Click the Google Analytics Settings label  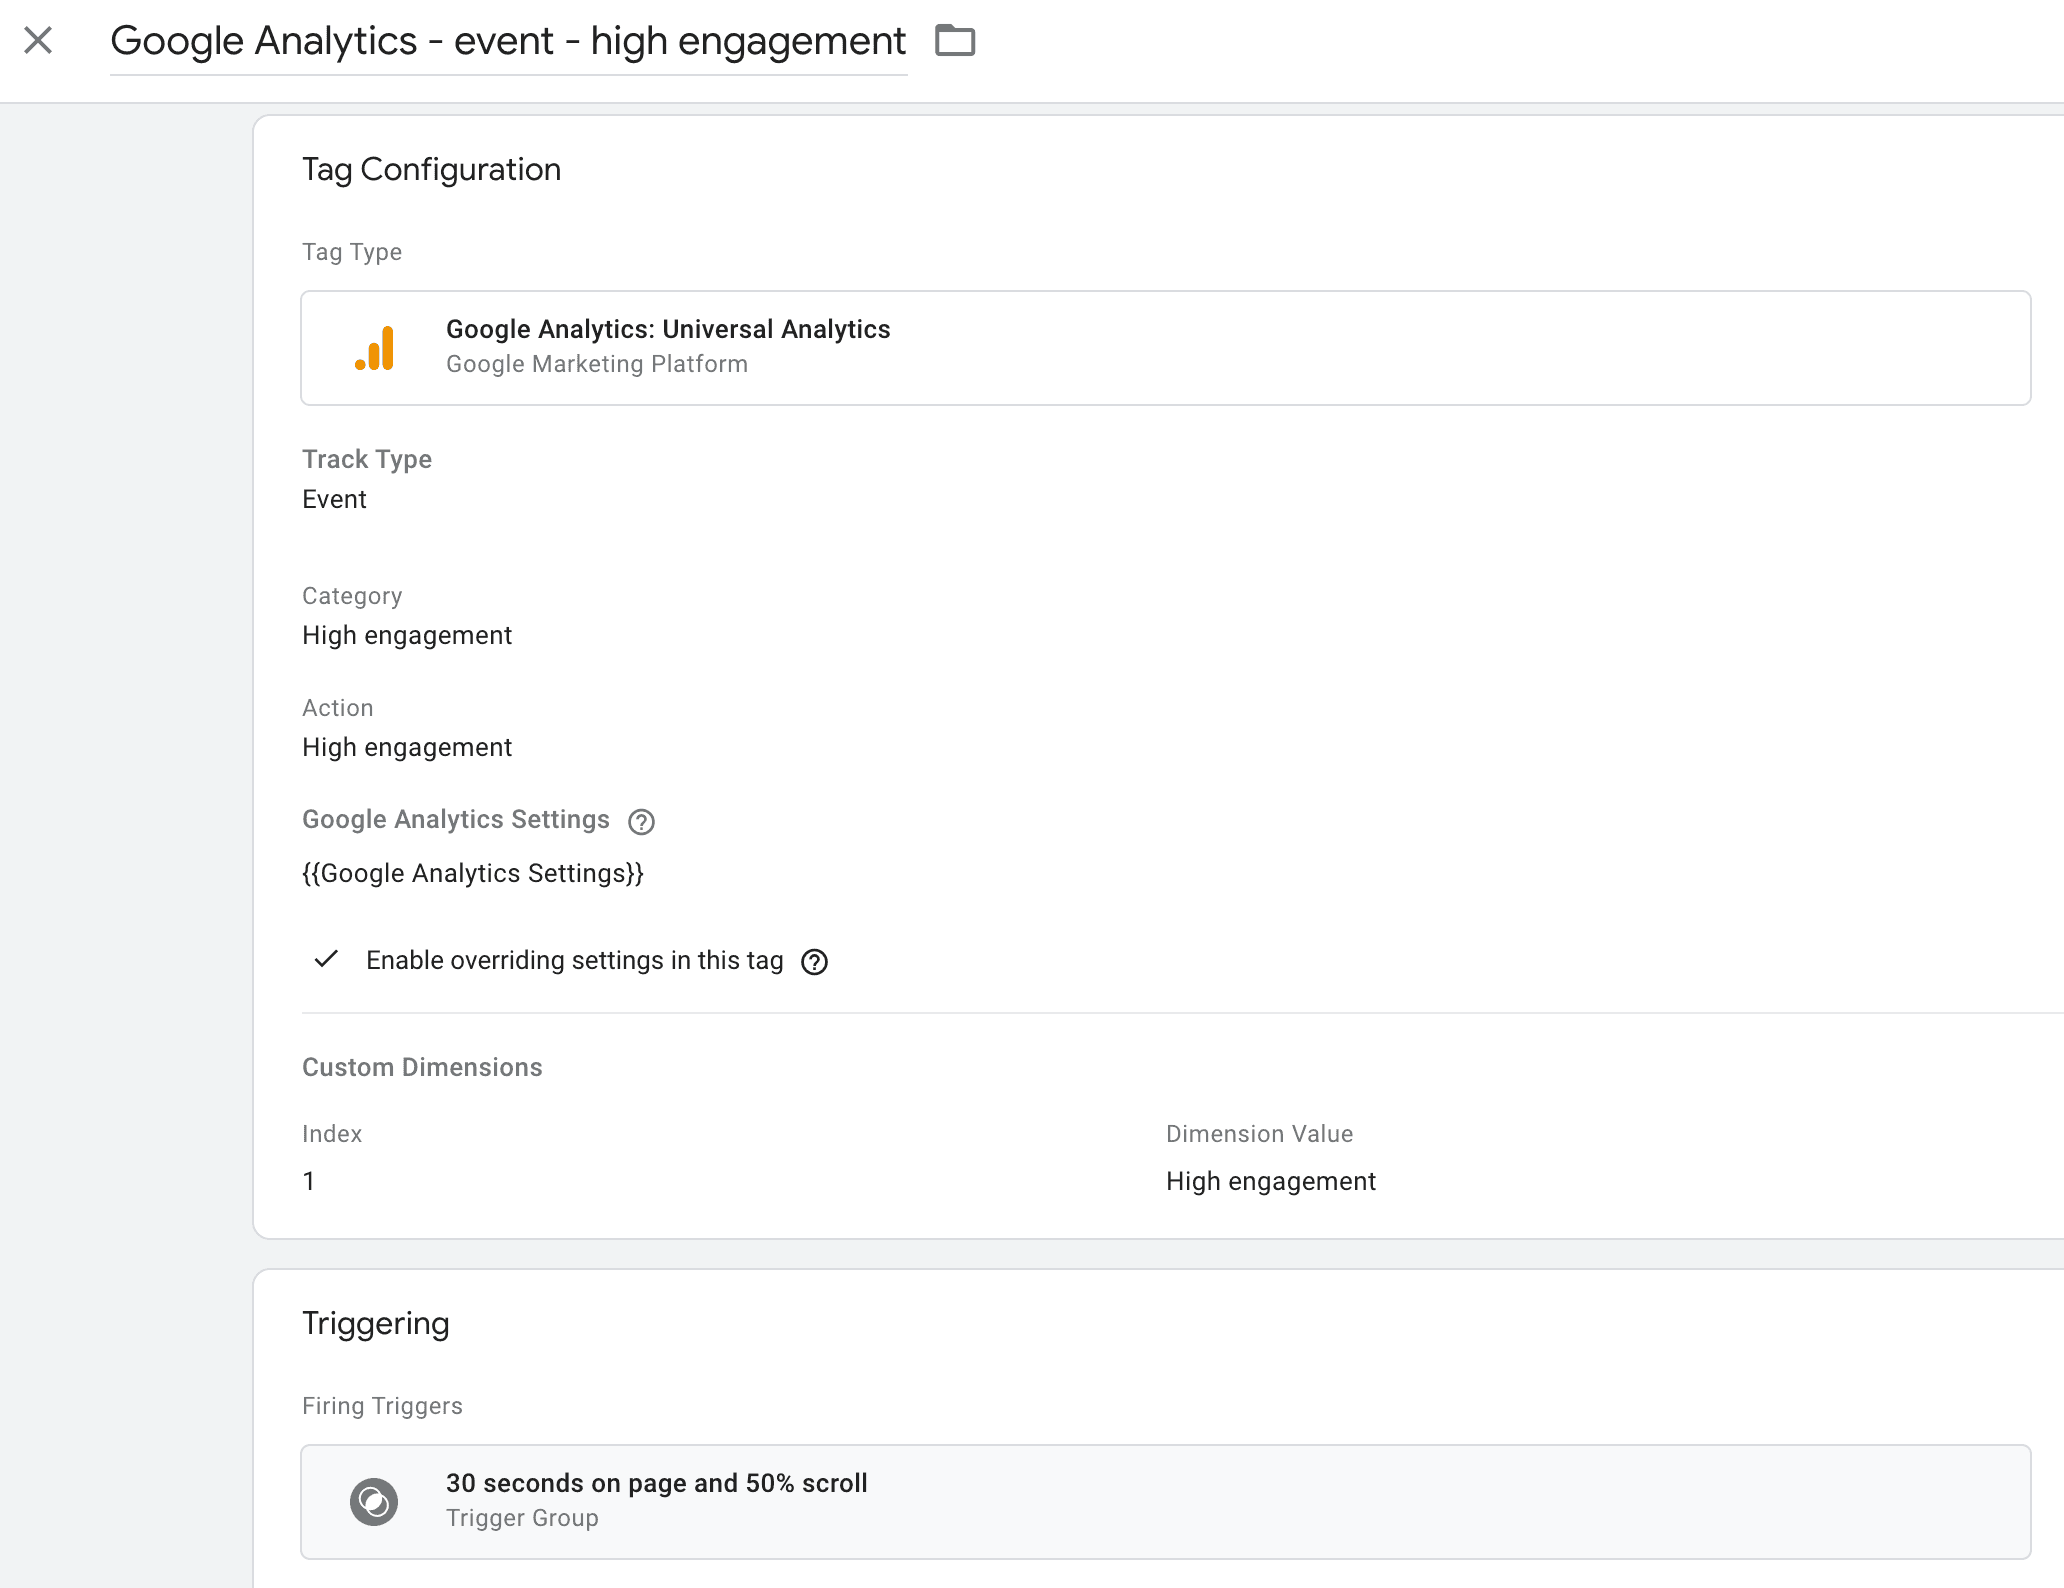(456, 820)
